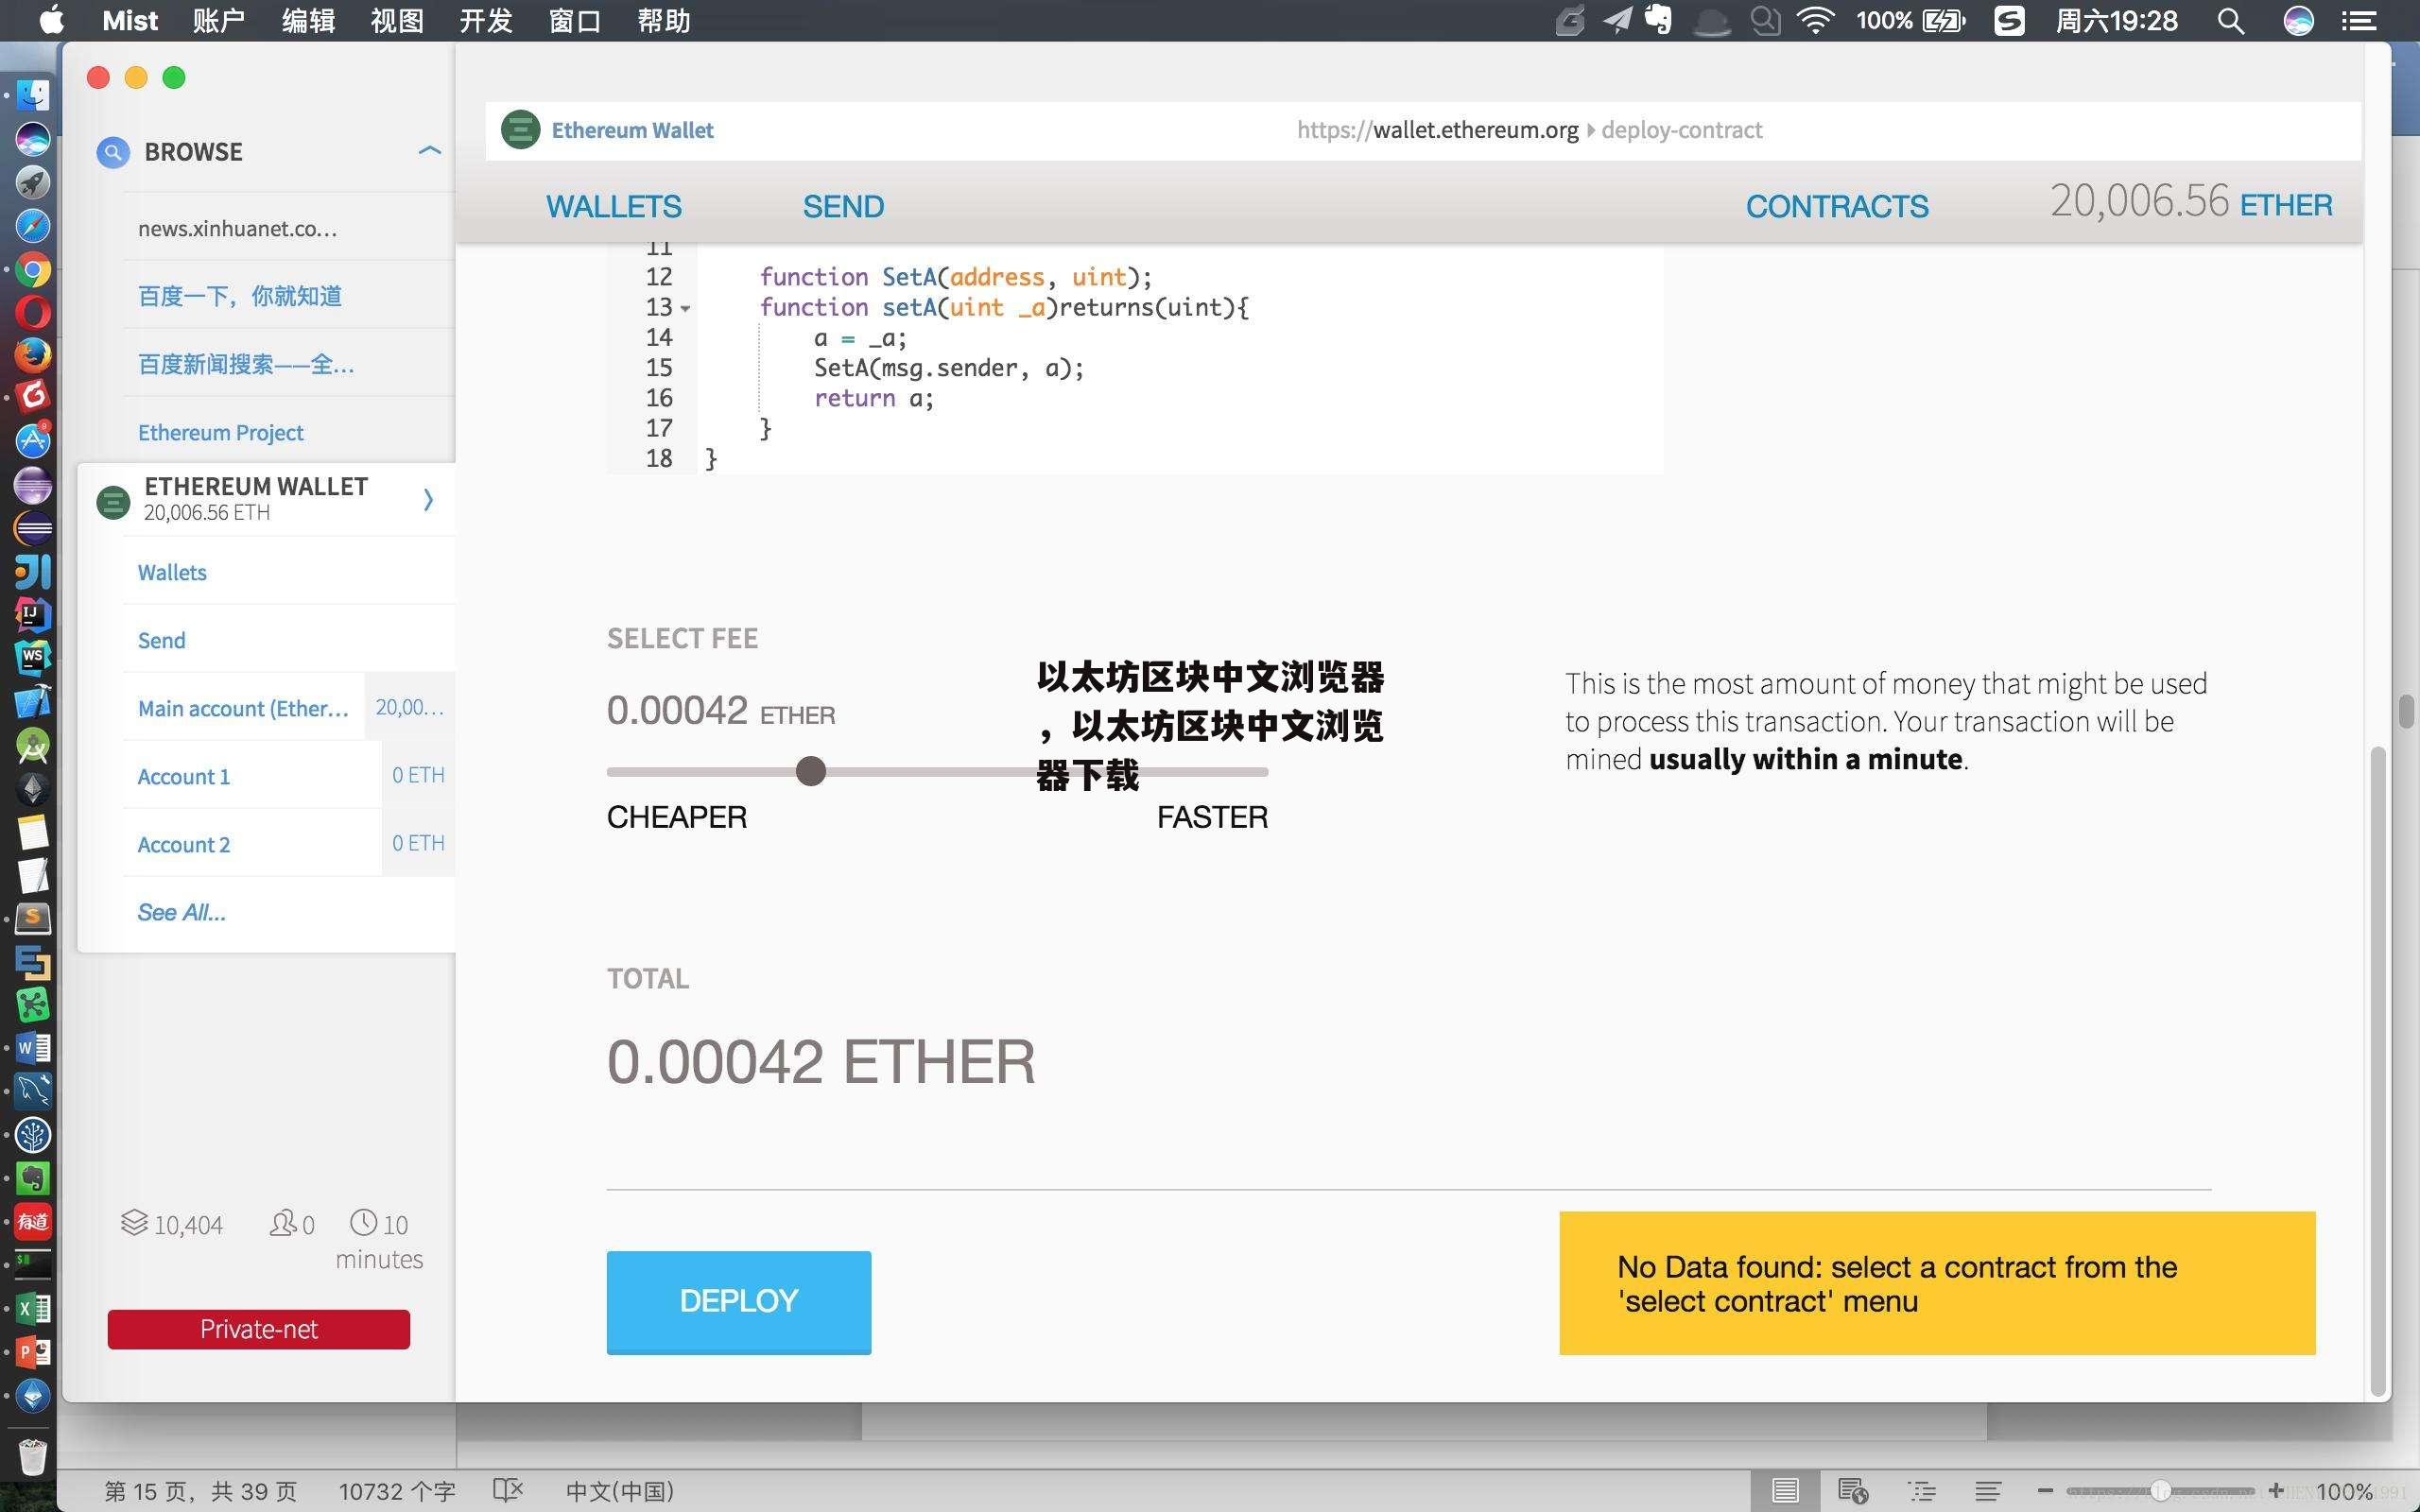Click Word zoom slider in status bar
Viewport: 2420px width, 1512px height.
point(2160,1491)
